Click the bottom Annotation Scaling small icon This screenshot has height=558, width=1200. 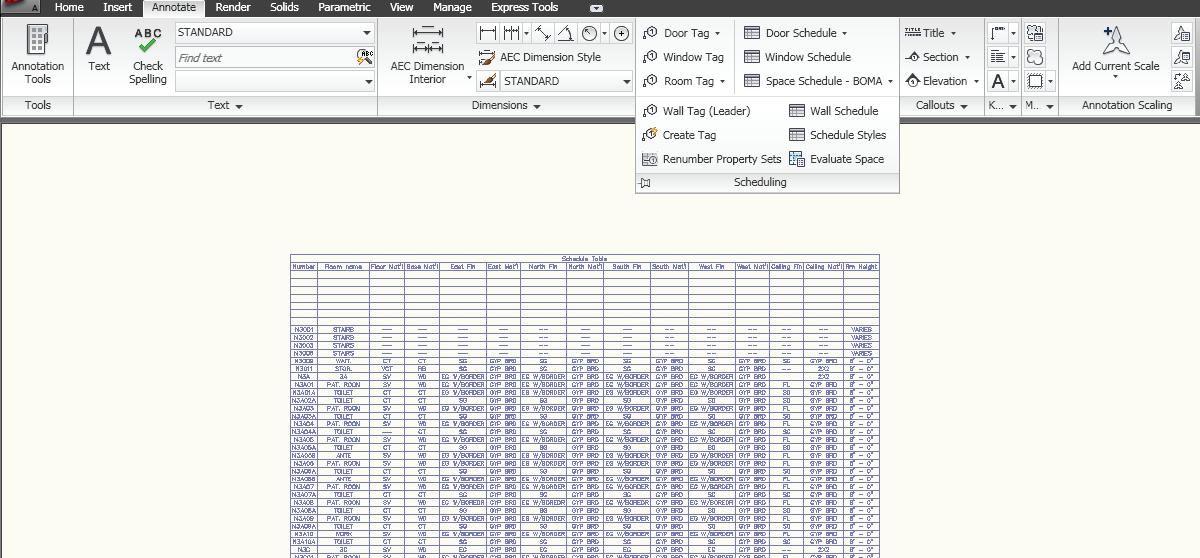tap(1182, 81)
